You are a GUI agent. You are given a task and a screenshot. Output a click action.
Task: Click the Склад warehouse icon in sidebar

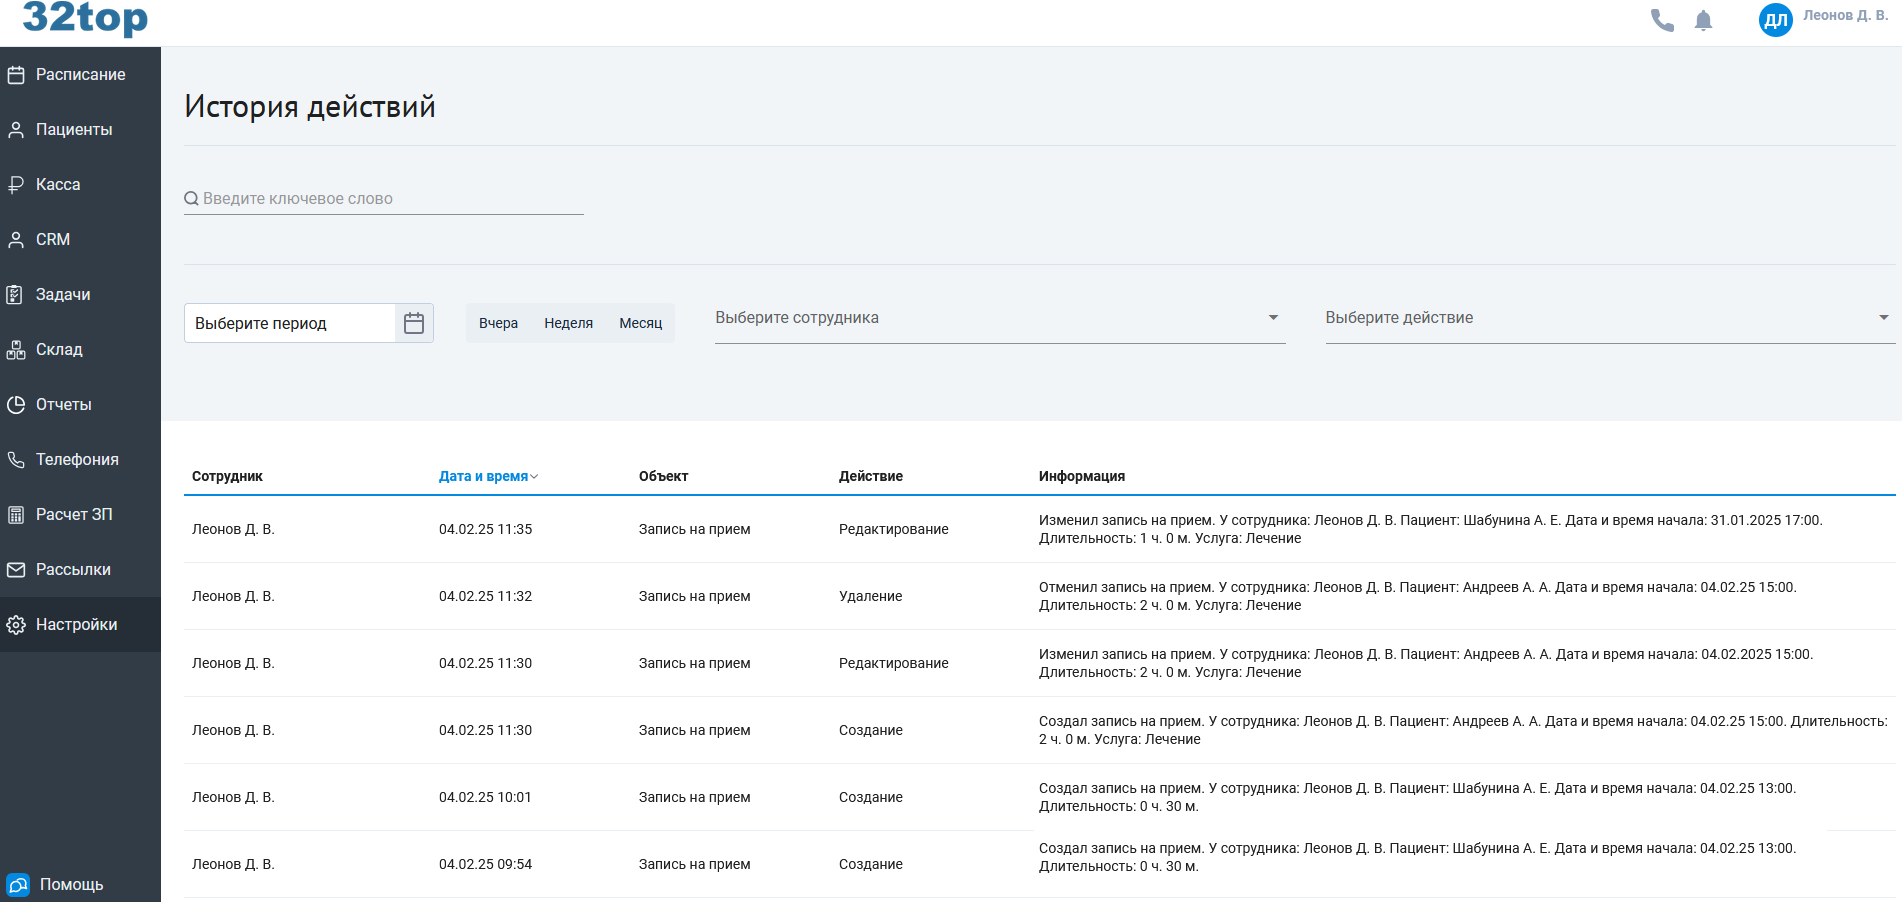(x=16, y=350)
